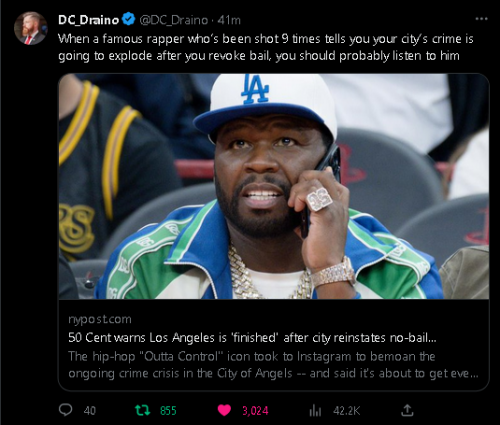
Task: Click the 40 replies count
Action: coord(89,411)
